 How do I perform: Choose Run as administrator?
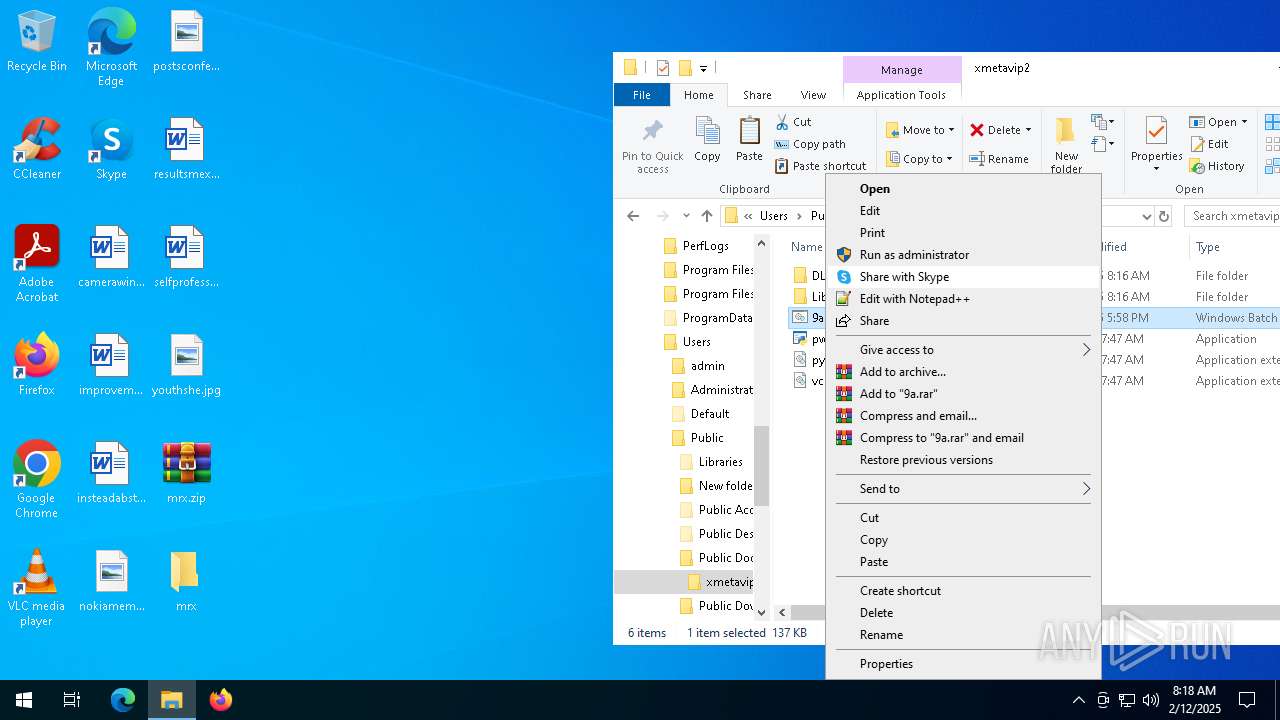point(964,255)
